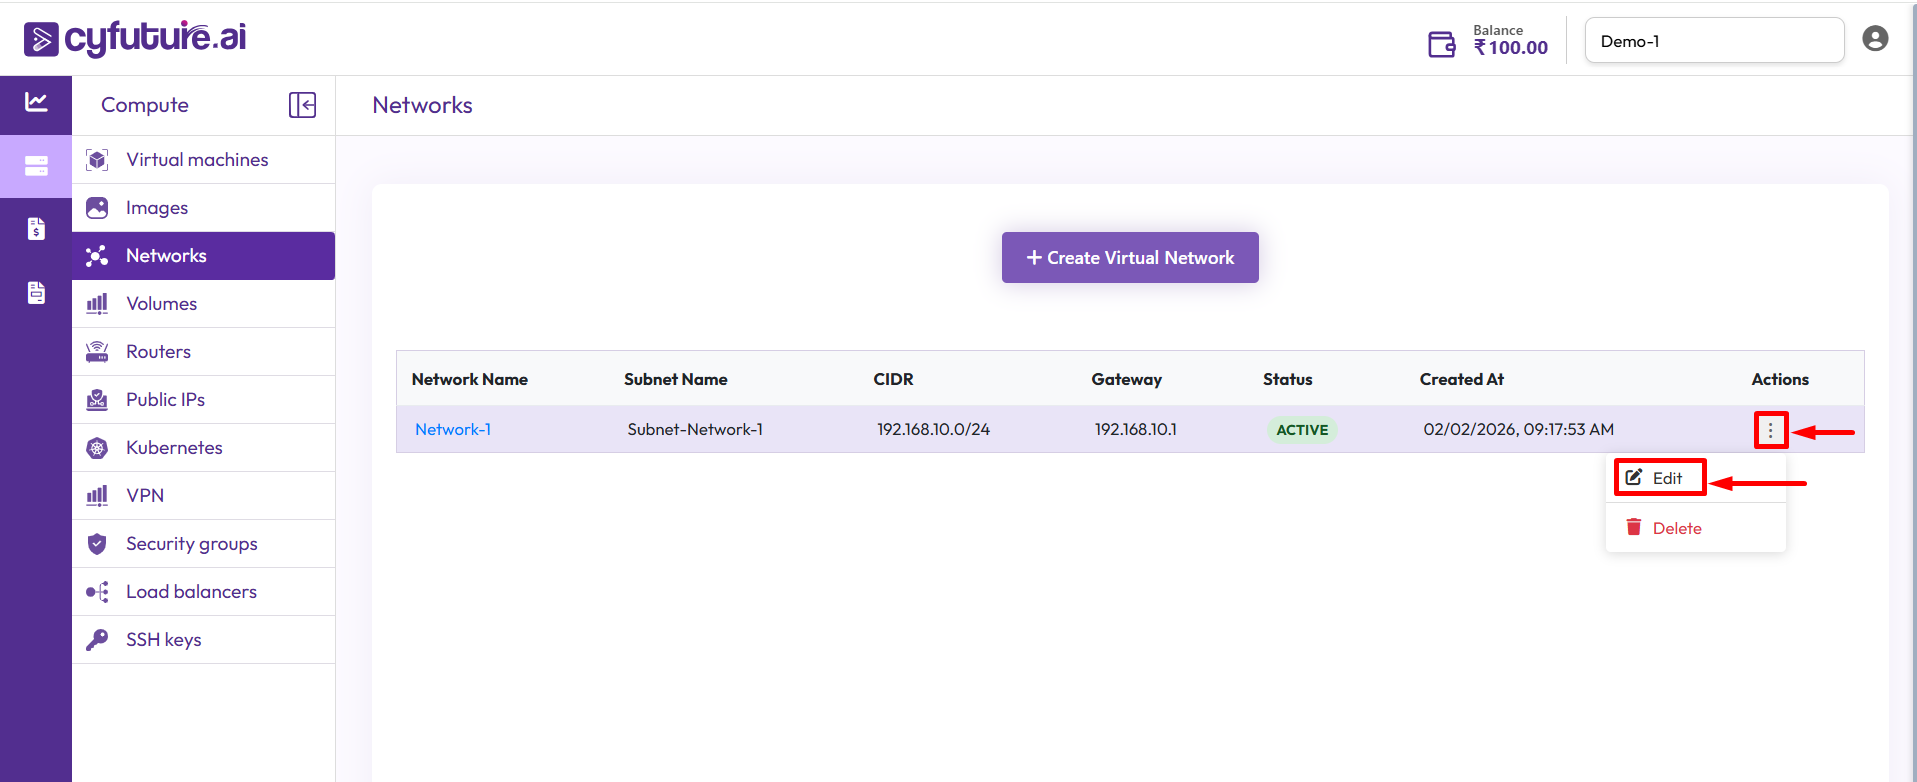Click the wallet balance icon
This screenshot has width=1917, height=782.
pyautogui.click(x=1441, y=44)
